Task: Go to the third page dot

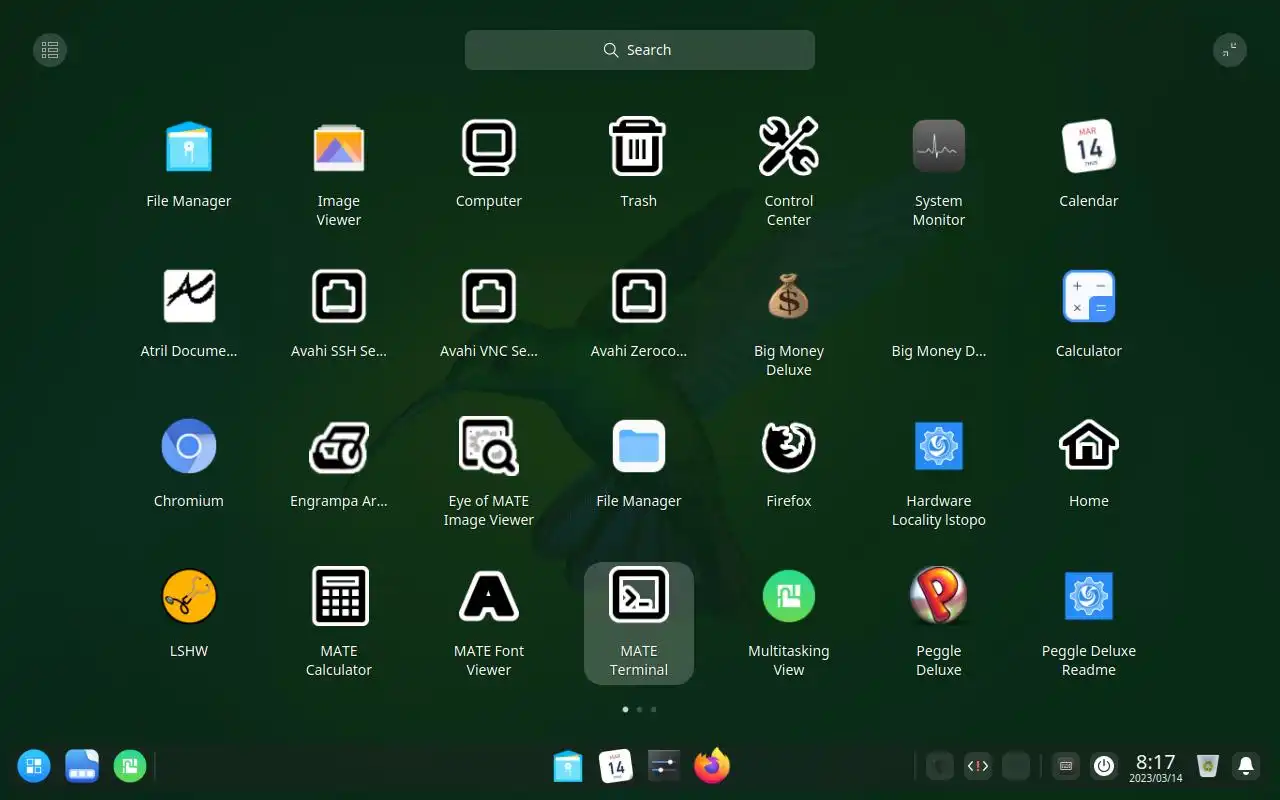Action: 654,709
